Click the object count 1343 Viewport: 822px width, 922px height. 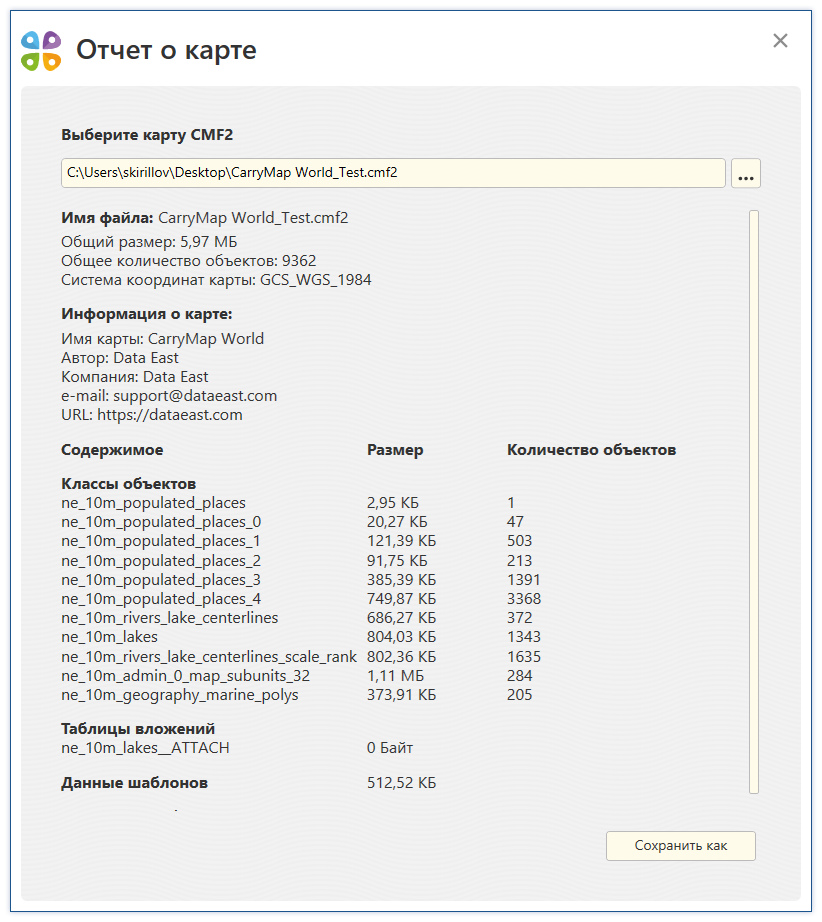523,637
